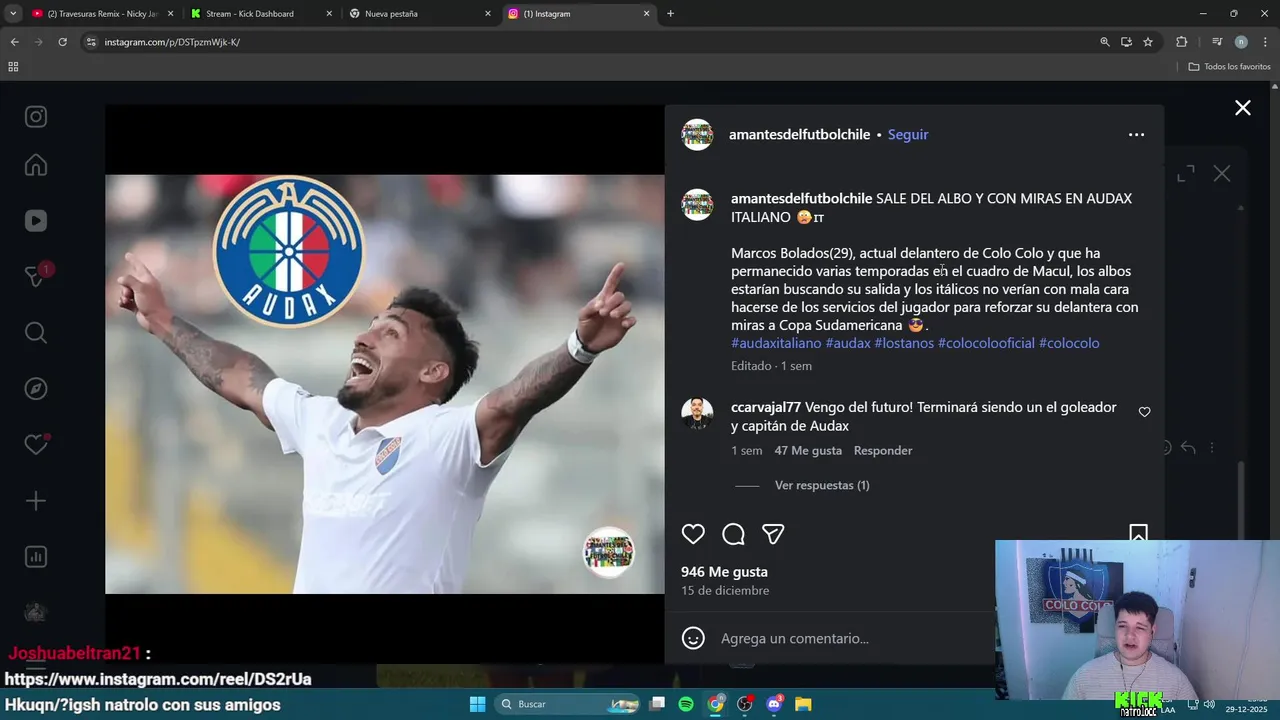Open the #colocolo hashtag link

[x=1069, y=343]
